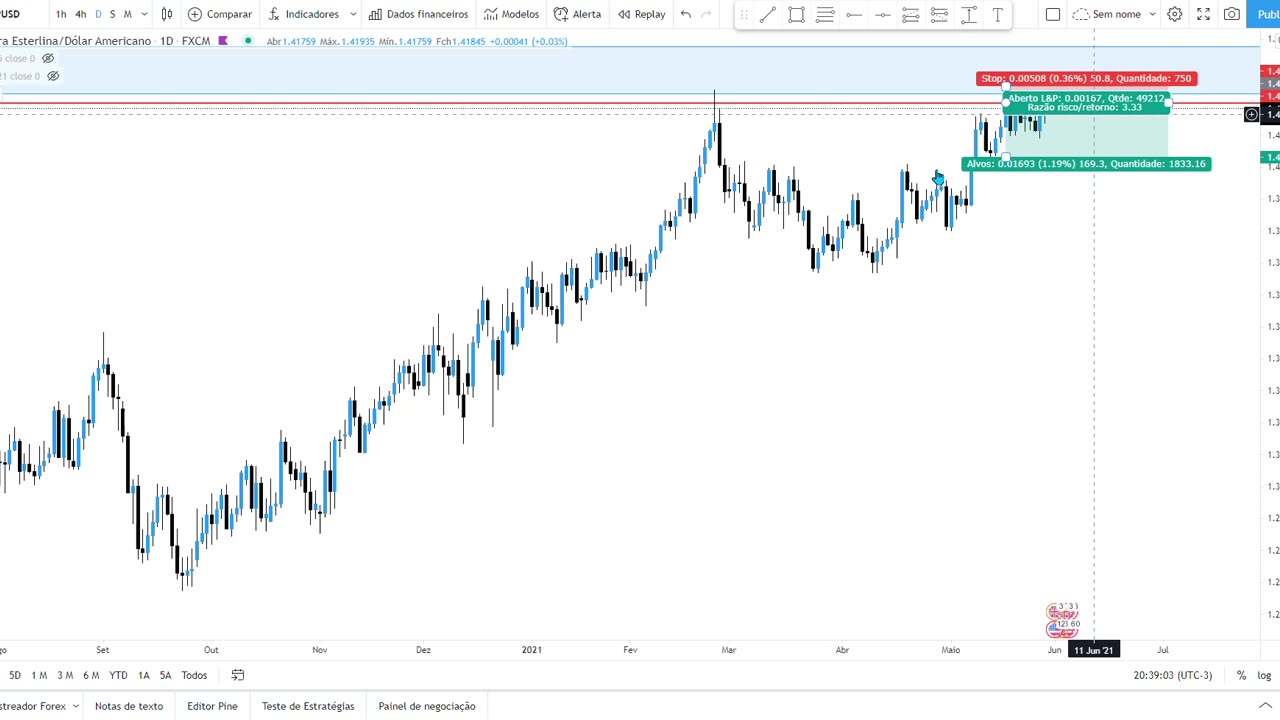The width and height of the screenshot is (1280, 720).
Task: Redo the chart action
Action: click(x=706, y=14)
